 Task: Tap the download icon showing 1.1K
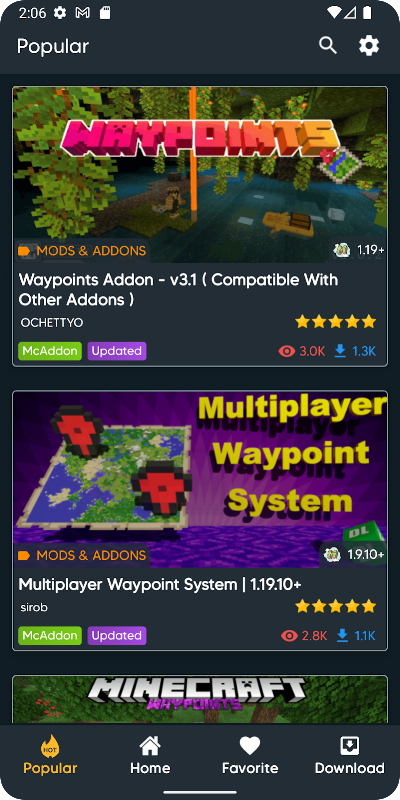coord(342,635)
